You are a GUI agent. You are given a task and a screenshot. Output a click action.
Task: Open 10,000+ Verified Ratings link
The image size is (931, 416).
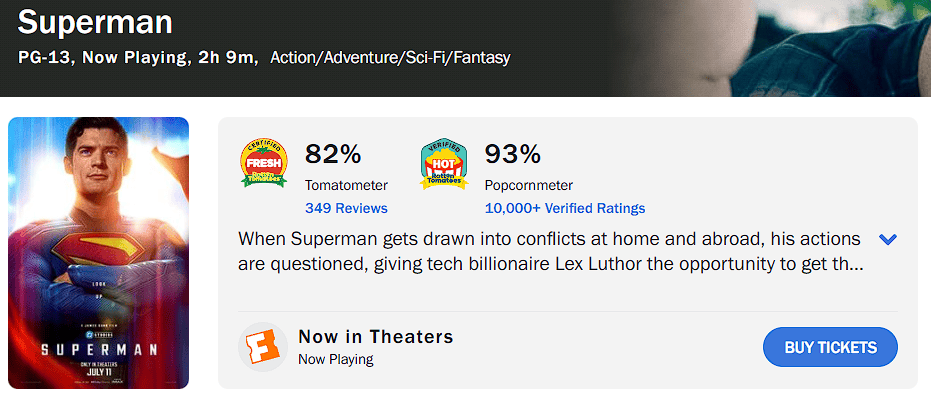(x=565, y=208)
